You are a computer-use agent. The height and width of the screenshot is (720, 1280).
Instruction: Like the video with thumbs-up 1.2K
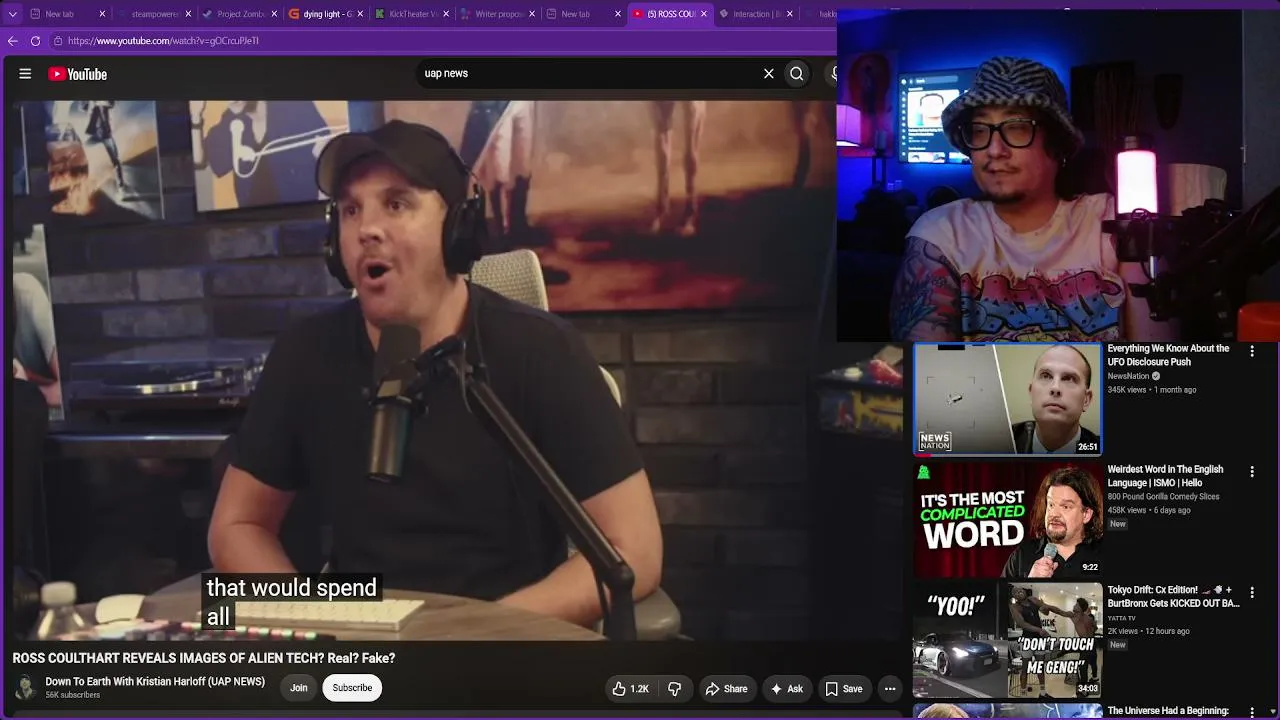pos(631,688)
